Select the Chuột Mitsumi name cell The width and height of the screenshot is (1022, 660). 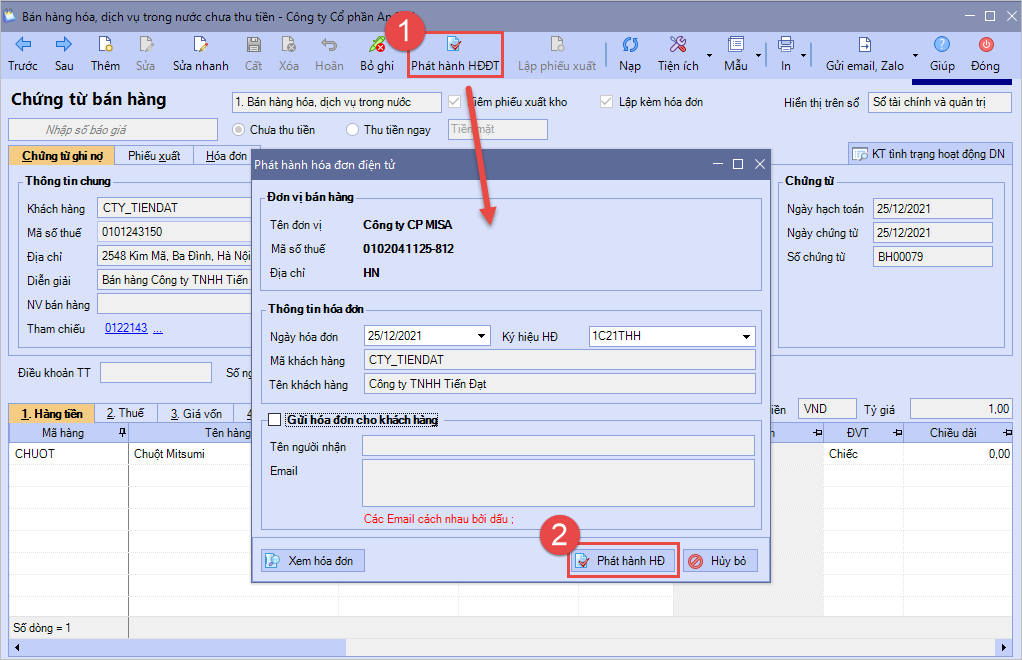190,453
